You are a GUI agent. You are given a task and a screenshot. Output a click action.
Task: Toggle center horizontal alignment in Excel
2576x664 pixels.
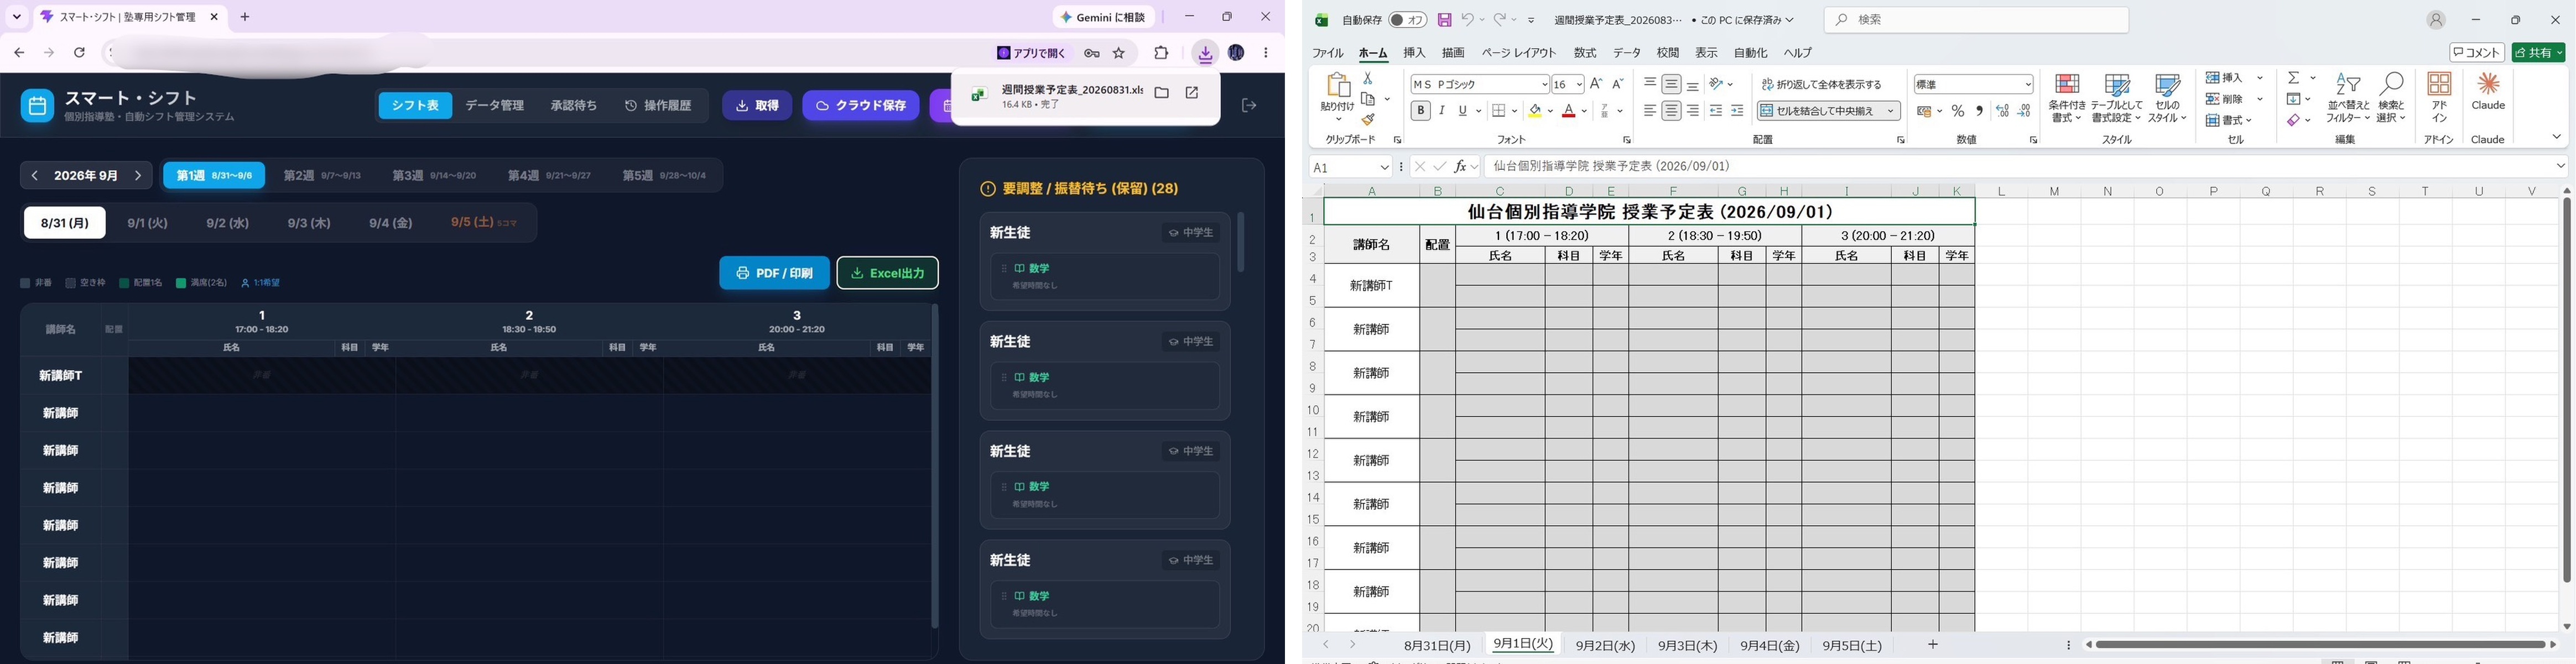pos(1671,111)
